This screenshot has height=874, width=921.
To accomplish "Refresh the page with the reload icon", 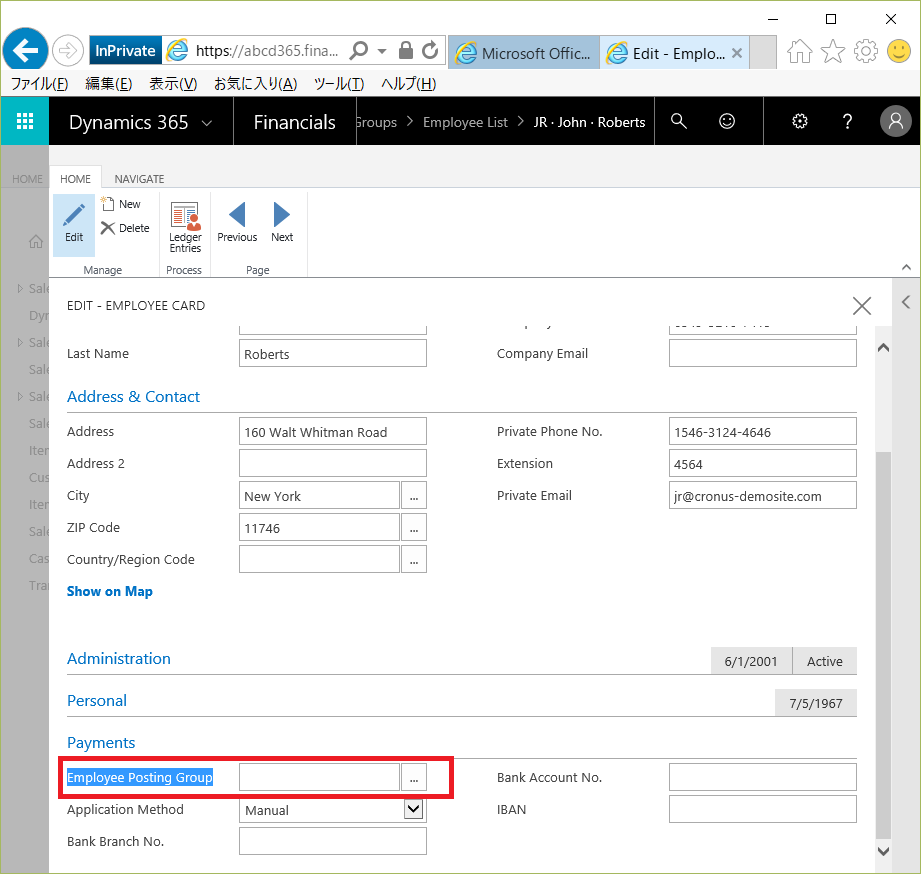I will coord(430,51).
